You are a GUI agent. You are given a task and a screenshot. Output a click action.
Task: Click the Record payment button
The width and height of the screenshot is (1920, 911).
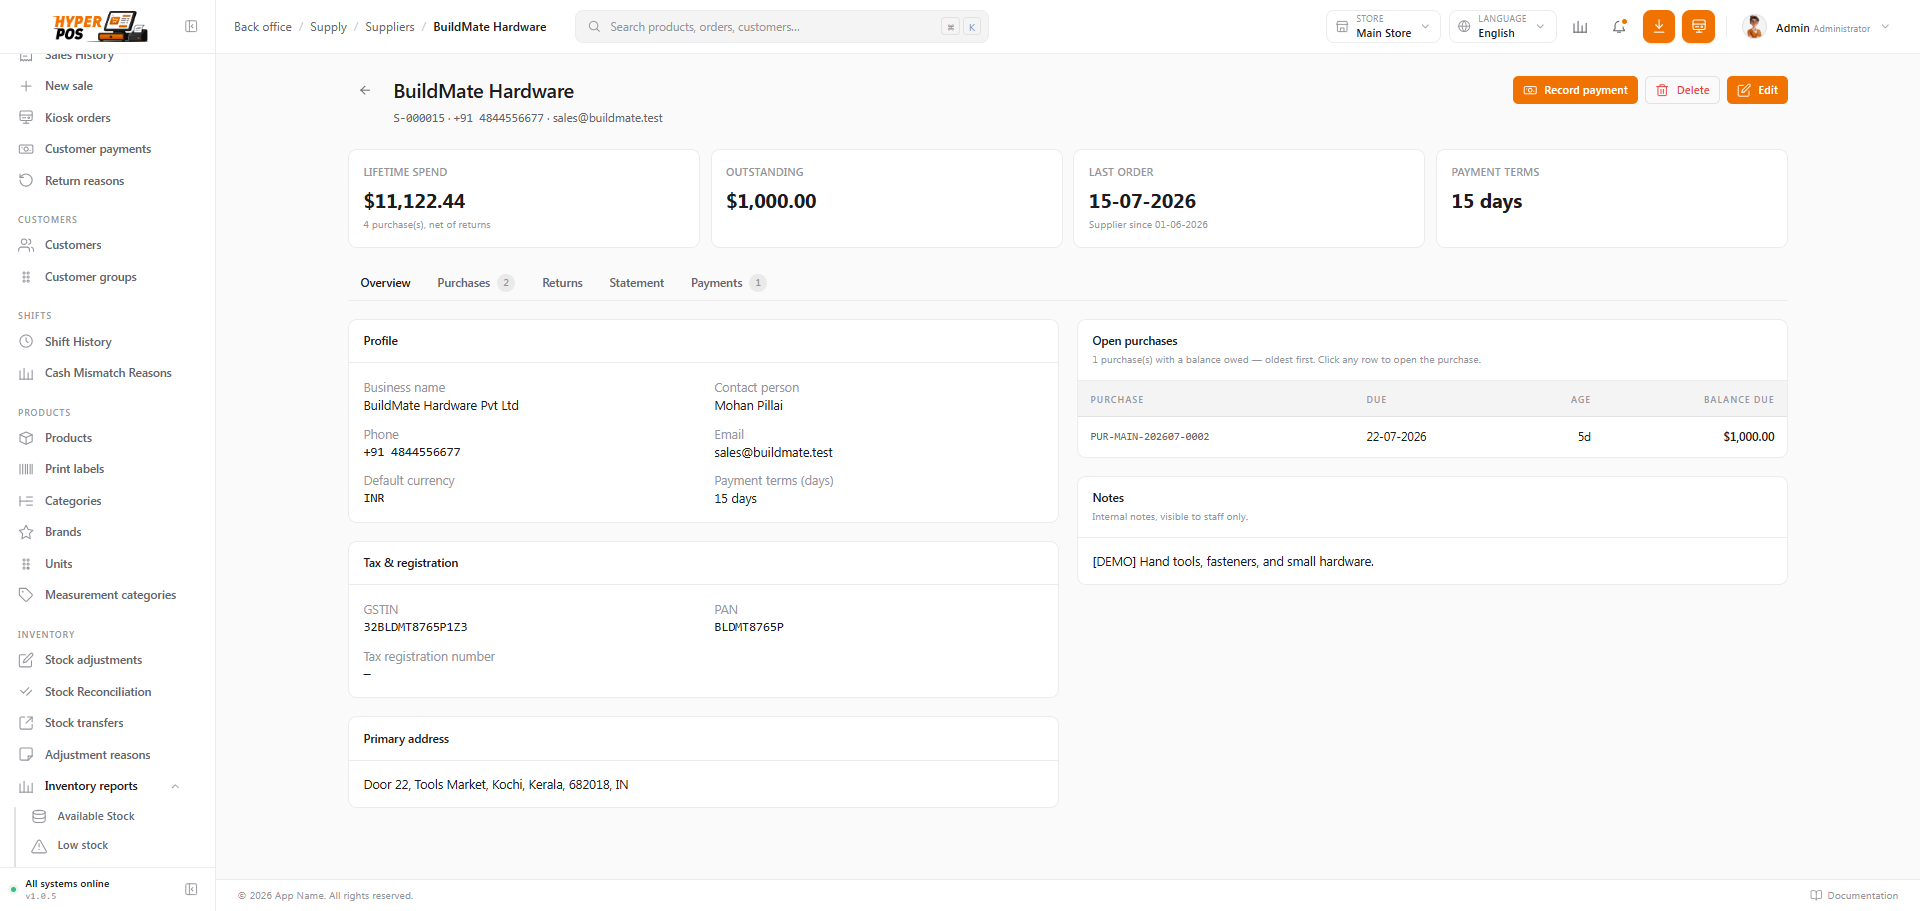[x=1575, y=90]
